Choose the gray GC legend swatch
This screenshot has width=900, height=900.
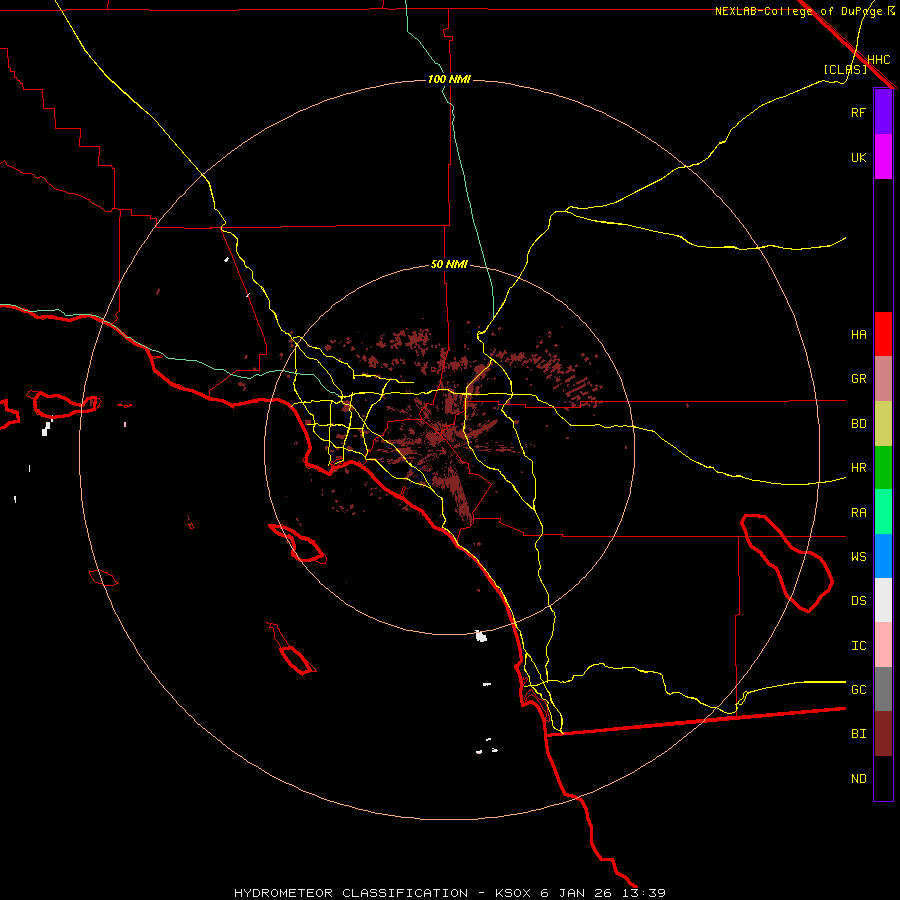pos(883,689)
